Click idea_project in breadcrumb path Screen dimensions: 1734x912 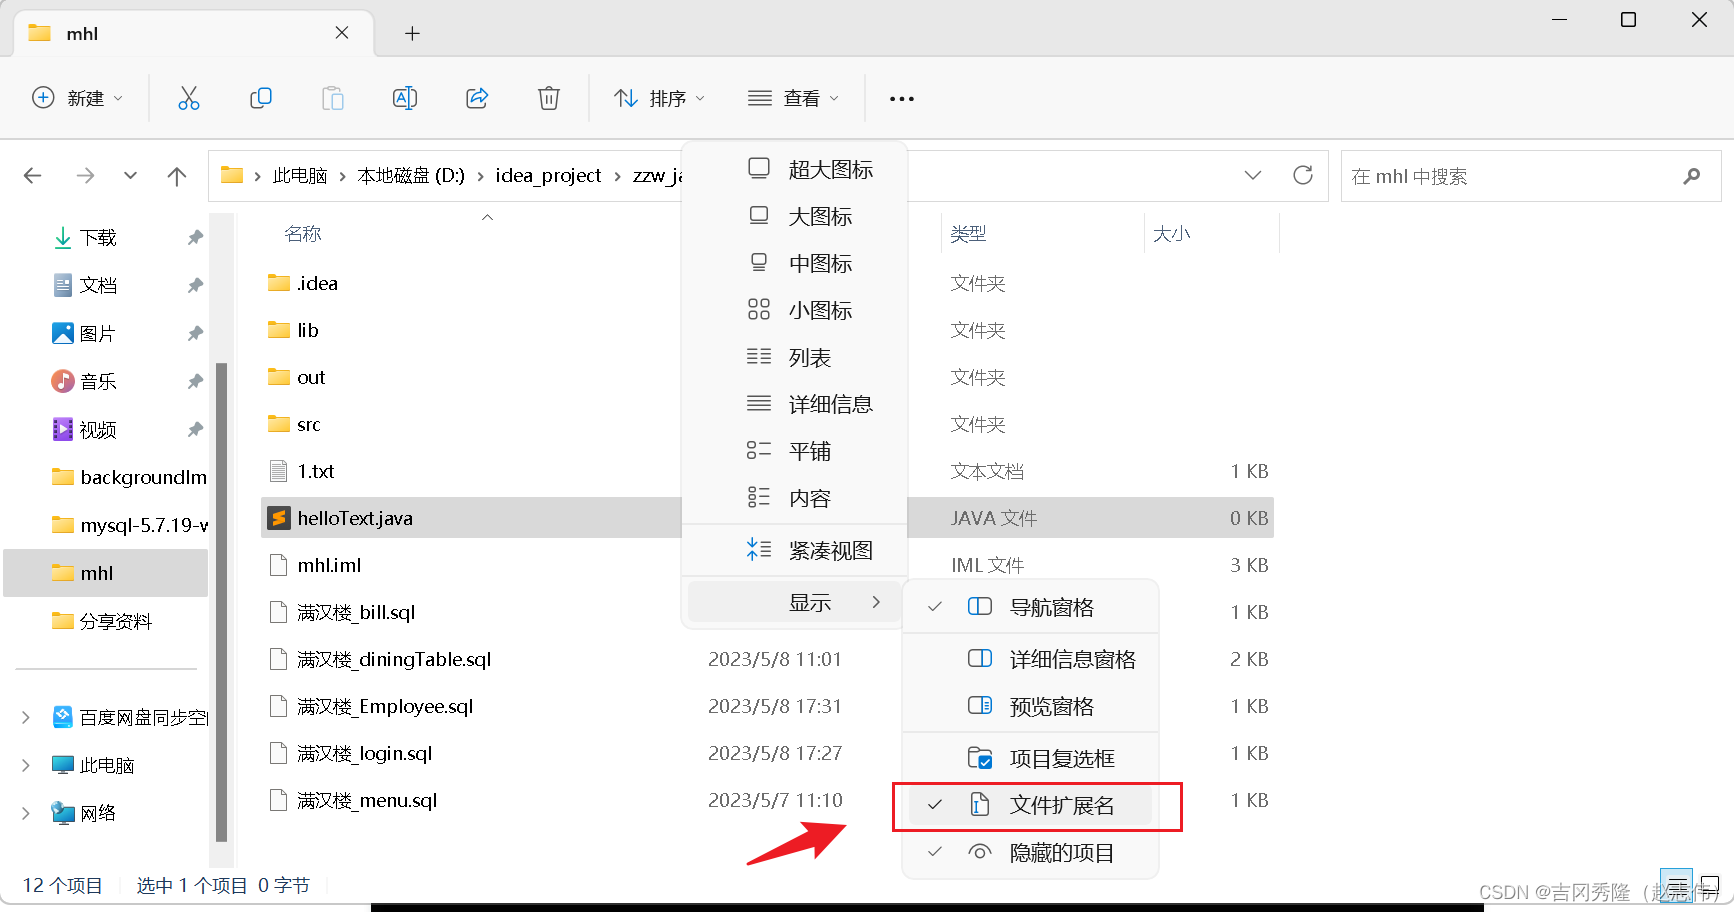[548, 175]
